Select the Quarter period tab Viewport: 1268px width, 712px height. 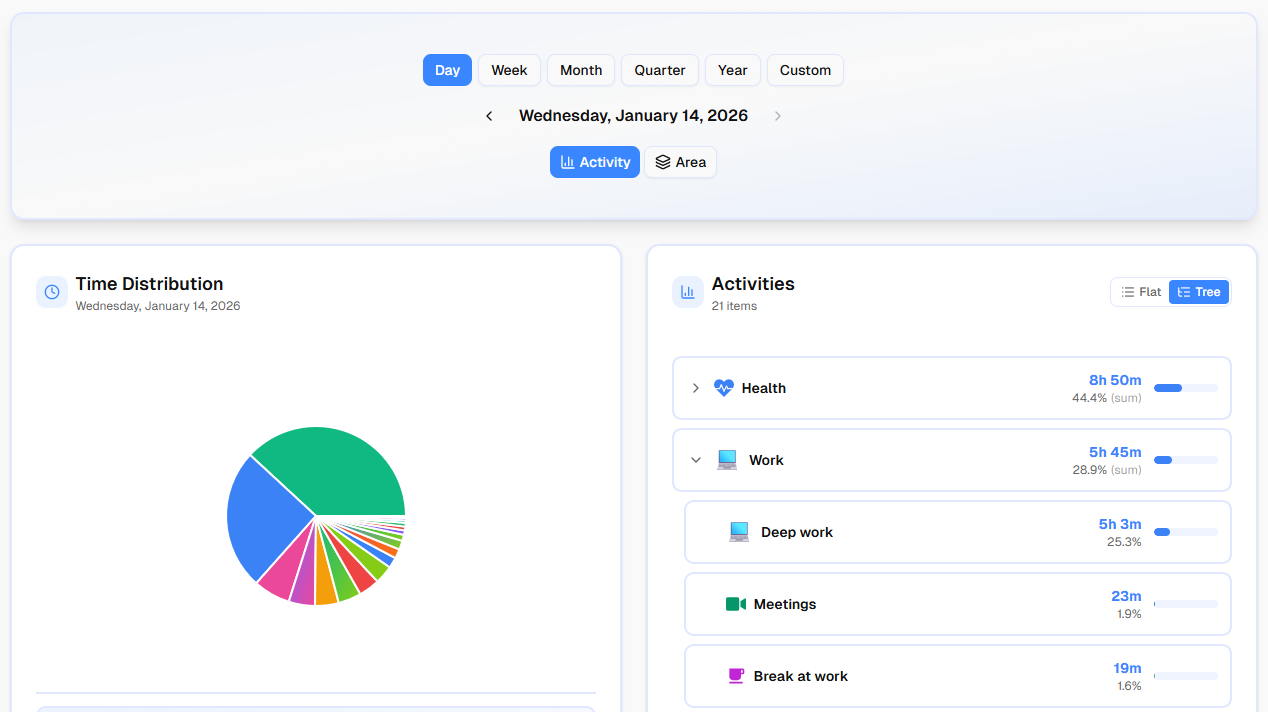pyautogui.click(x=660, y=70)
